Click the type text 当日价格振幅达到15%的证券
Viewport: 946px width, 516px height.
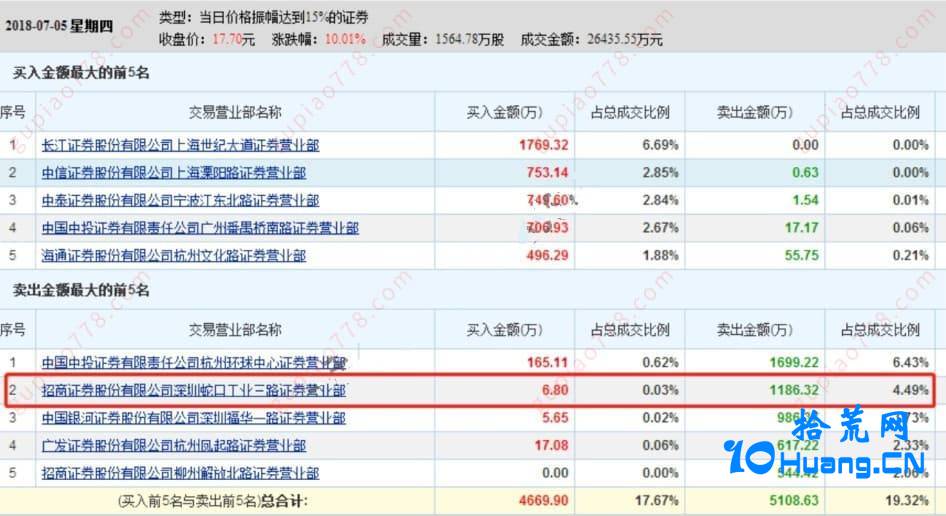[x=284, y=18]
